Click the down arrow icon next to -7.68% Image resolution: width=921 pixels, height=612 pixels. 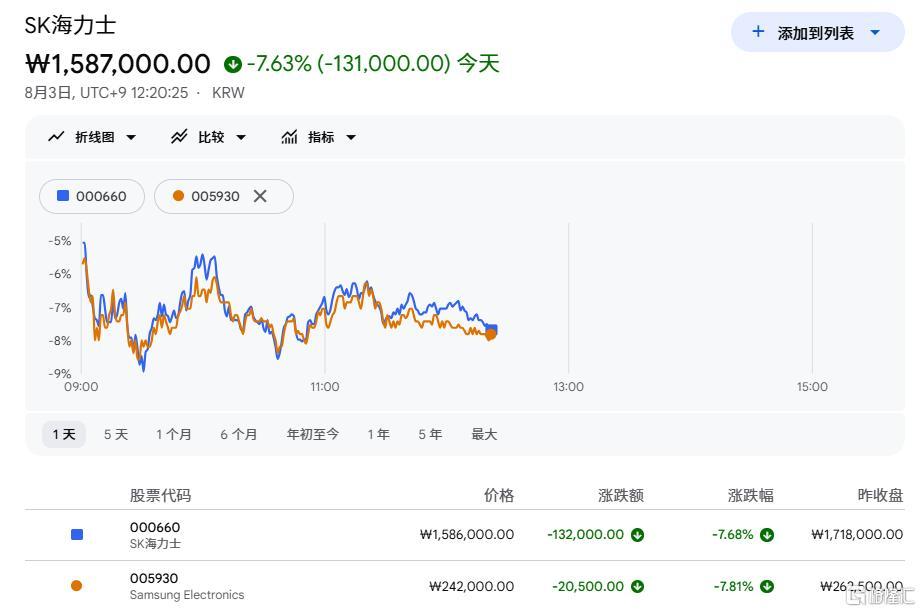pyautogui.click(x=767, y=534)
